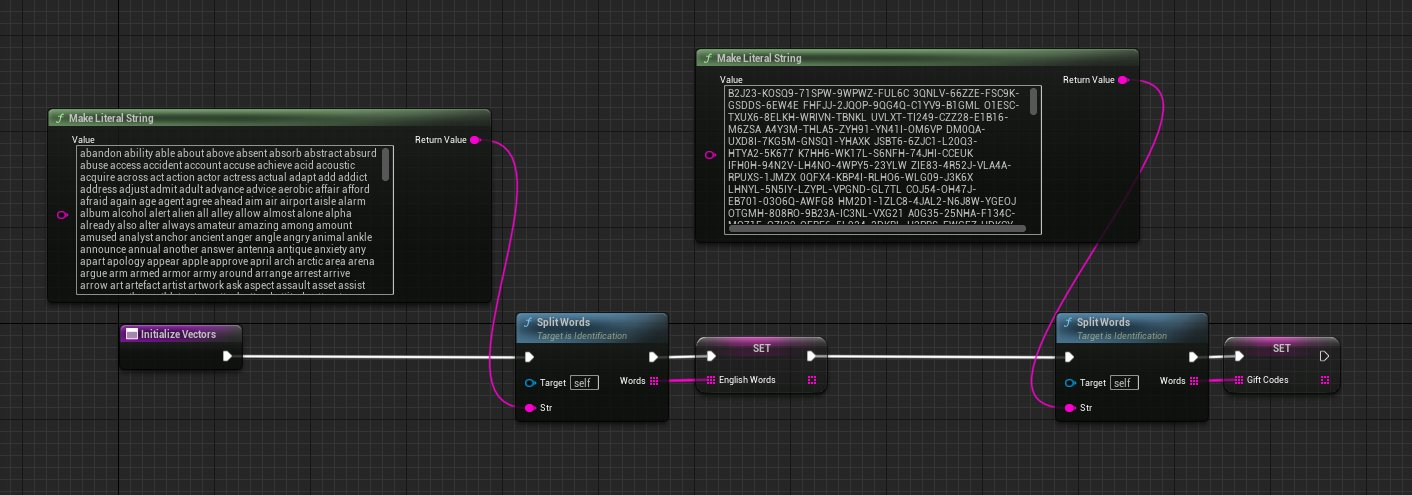Click Gift Codes SET array output pin
1412x495 pixels.
click(x=1324, y=380)
